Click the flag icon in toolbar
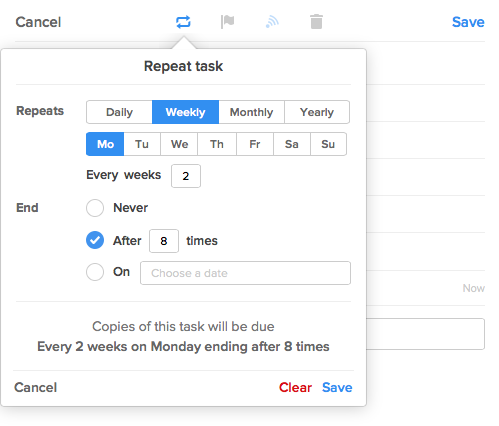Viewport: 499px width, 426px height. pos(228,22)
